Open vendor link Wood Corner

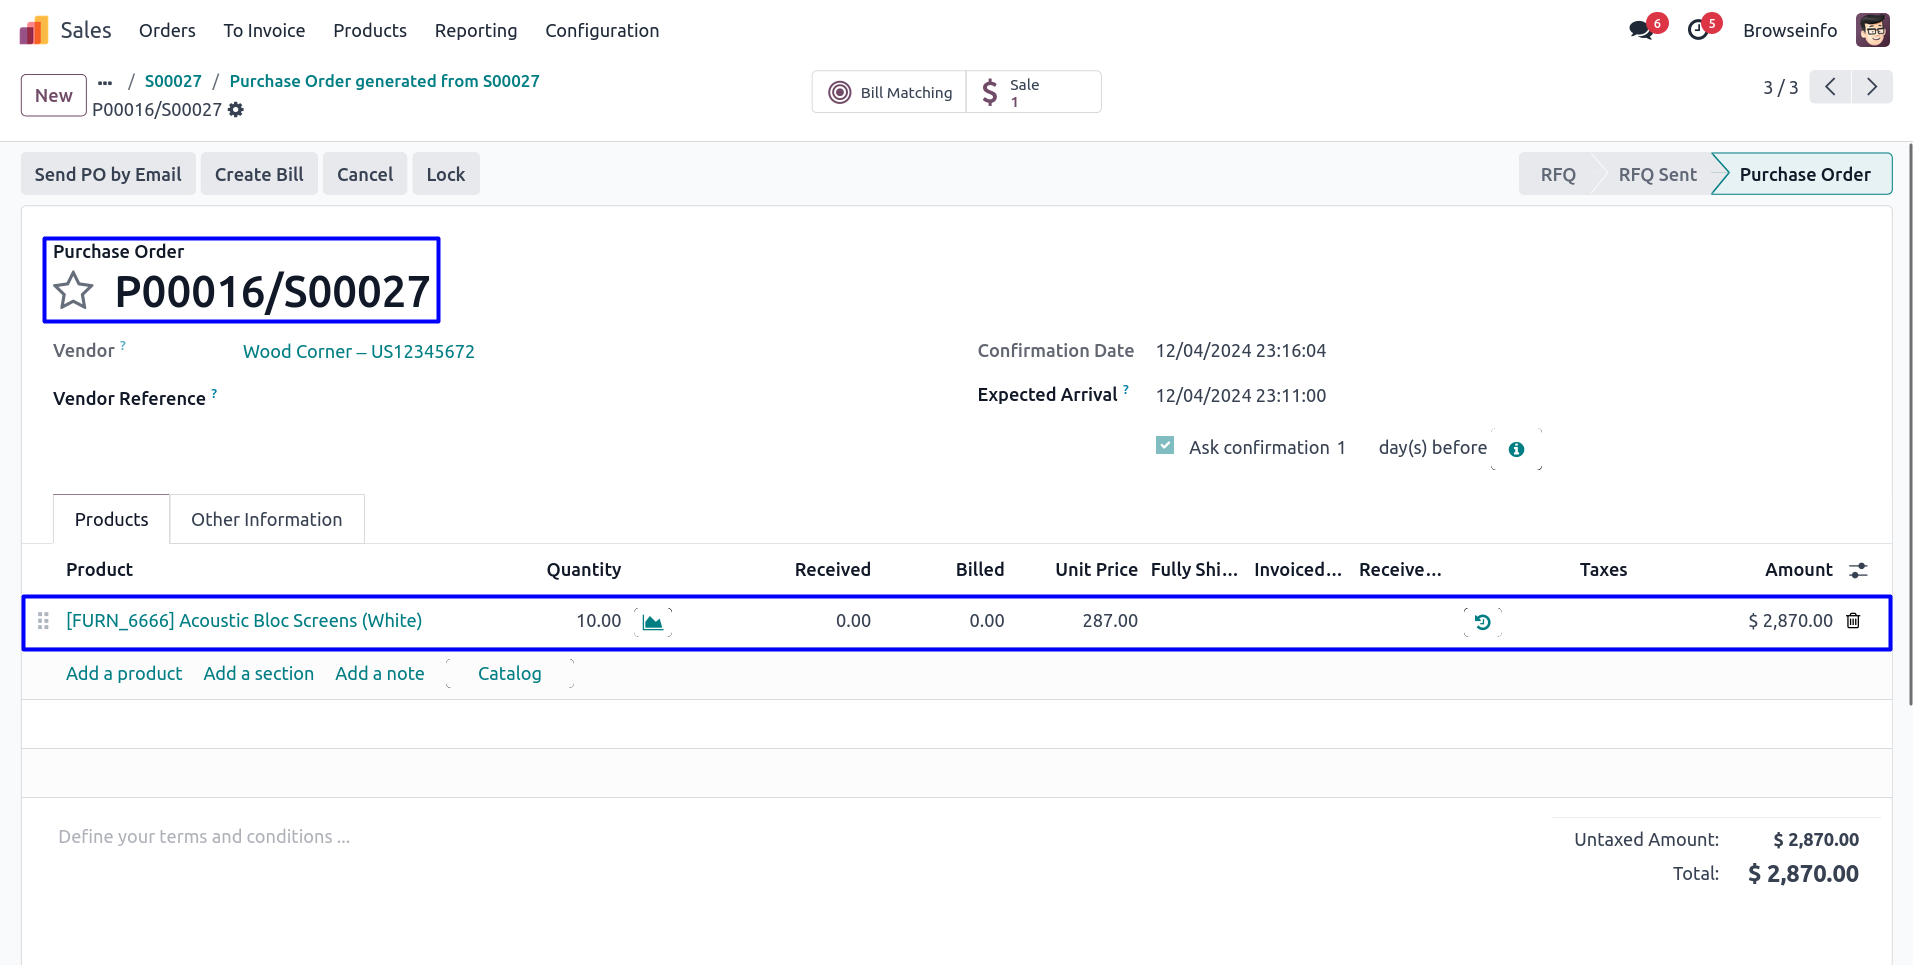tap(358, 352)
